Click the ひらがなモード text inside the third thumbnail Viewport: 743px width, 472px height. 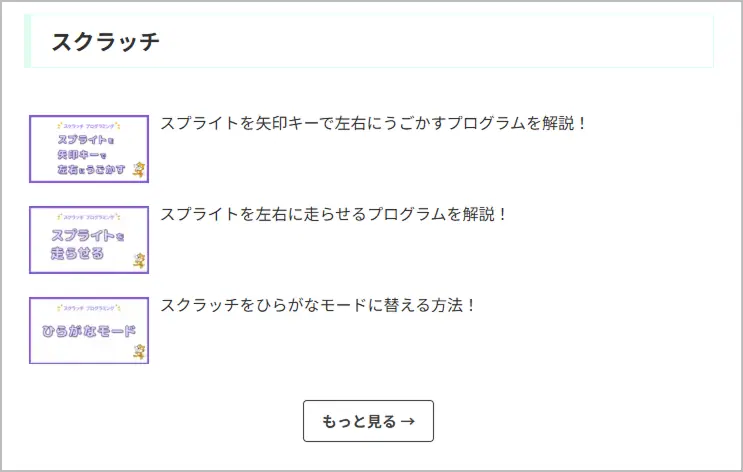click(89, 331)
